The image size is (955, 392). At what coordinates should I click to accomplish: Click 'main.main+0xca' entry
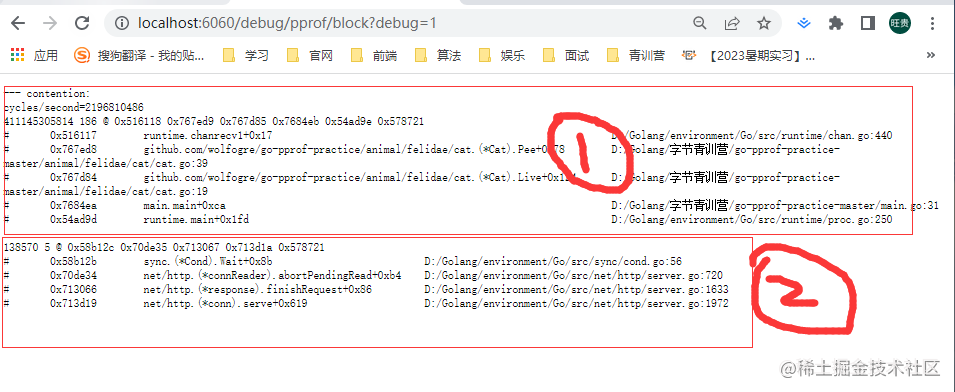click(185, 206)
